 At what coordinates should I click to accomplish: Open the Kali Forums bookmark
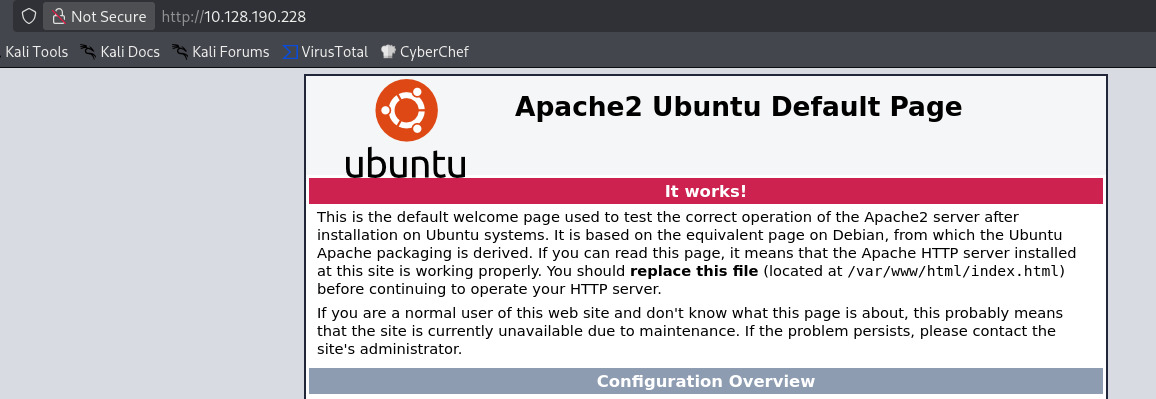pos(220,52)
